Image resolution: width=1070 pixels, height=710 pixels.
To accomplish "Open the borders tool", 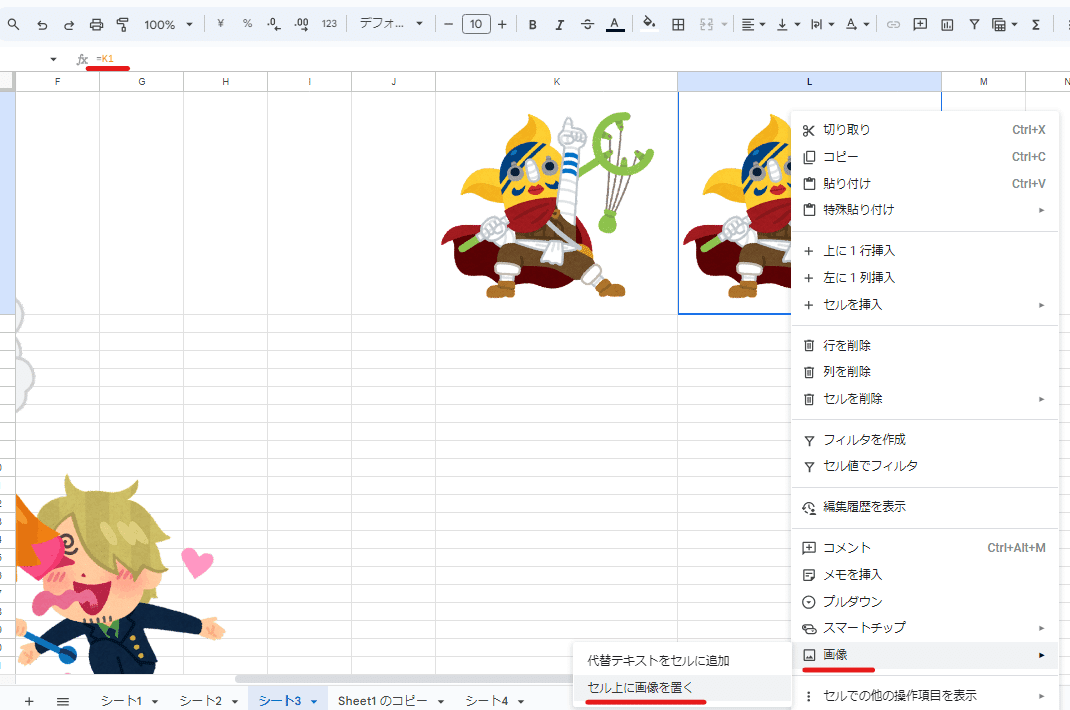I will point(678,25).
